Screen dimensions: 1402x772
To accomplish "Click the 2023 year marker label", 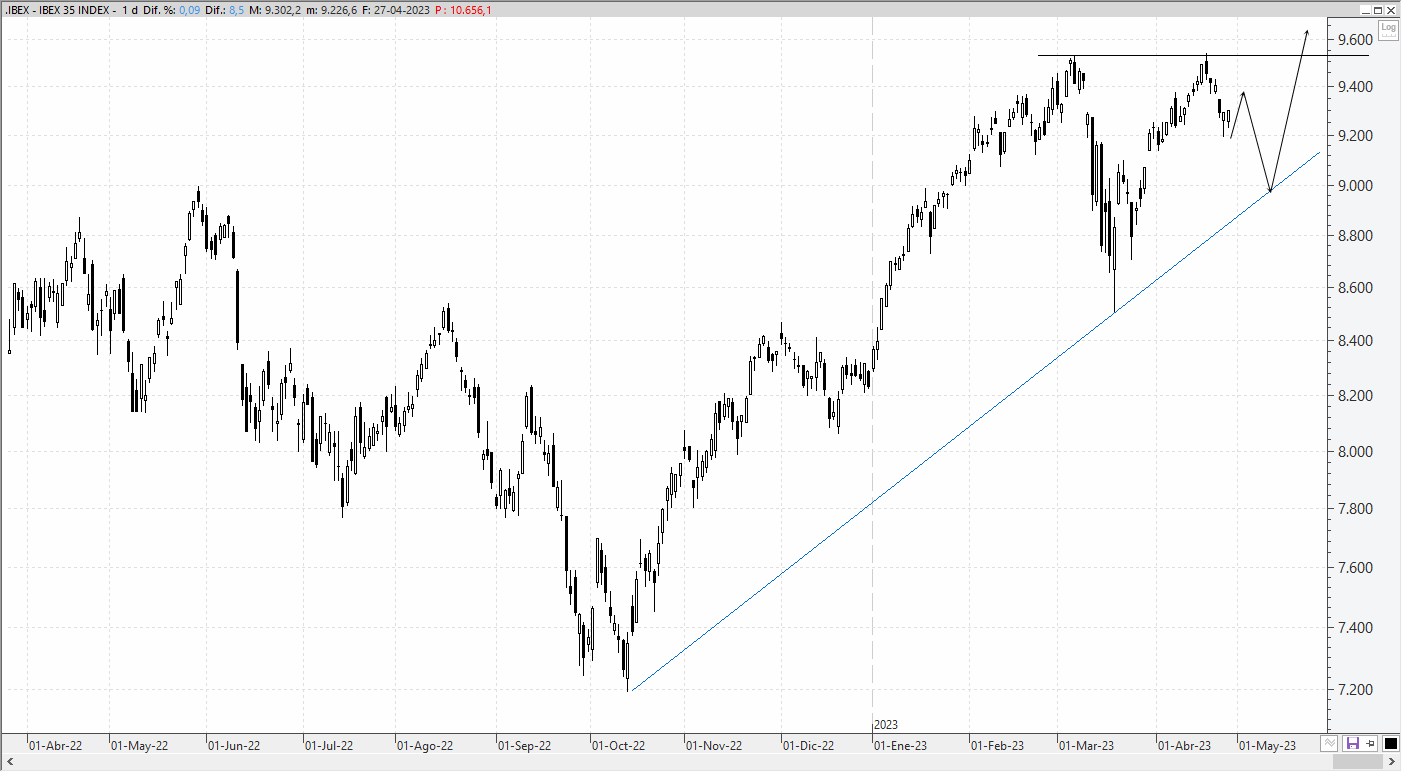I will [x=886, y=724].
